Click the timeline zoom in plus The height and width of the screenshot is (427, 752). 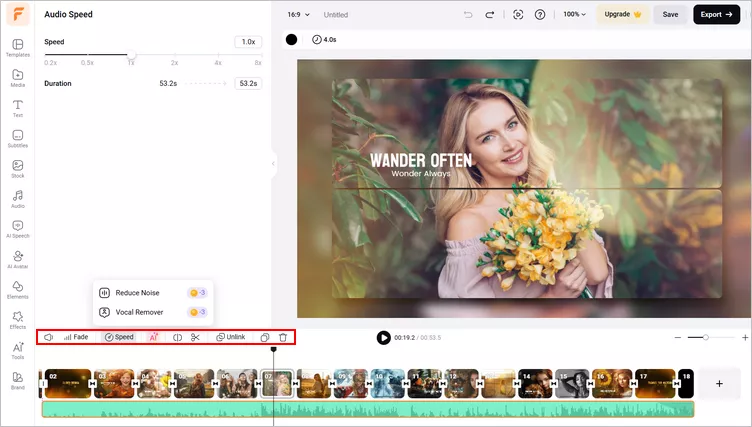pos(745,338)
